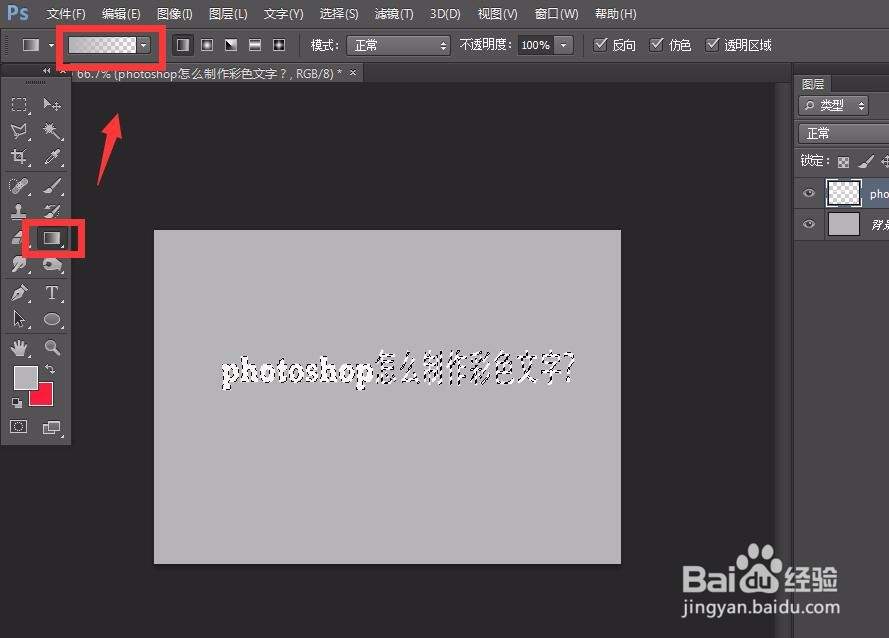Toggle the 仿色 dither checkbox
Image resolution: width=889 pixels, height=638 pixels.
656,44
